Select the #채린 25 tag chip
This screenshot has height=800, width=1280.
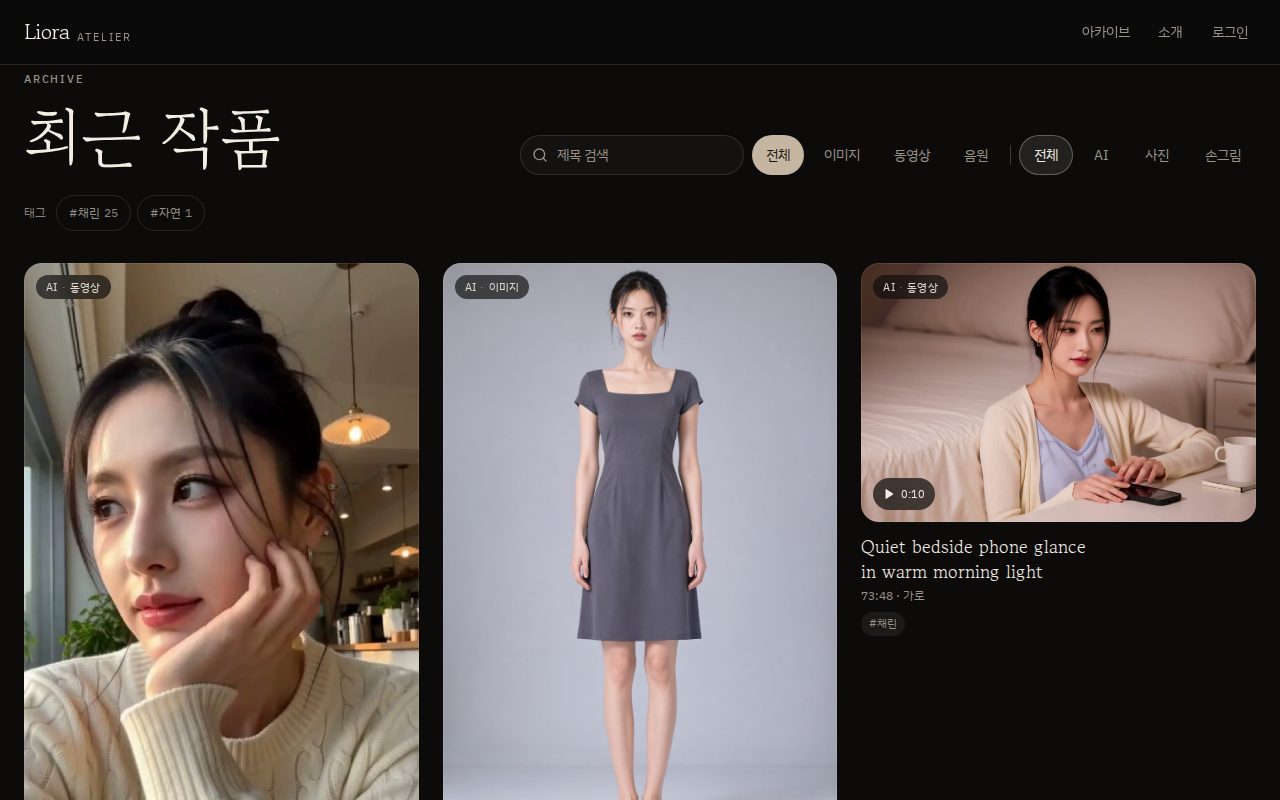tap(93, 213)
